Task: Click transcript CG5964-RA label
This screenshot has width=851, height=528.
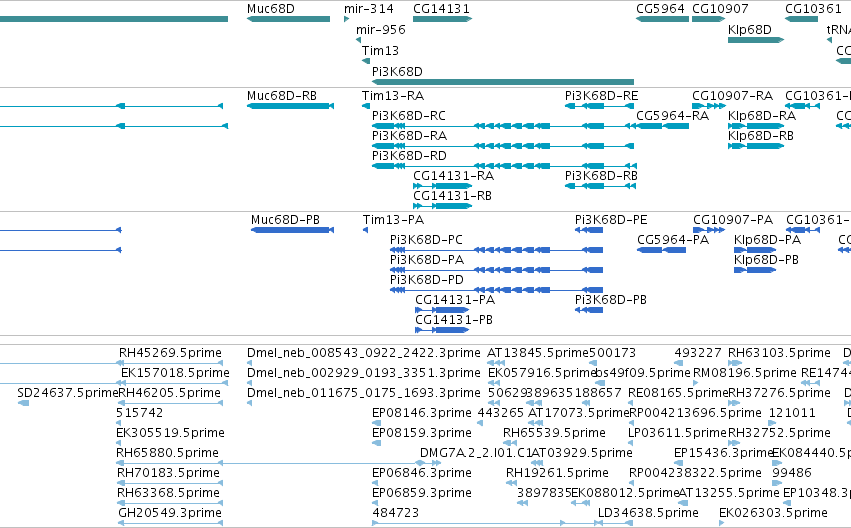Action: (672, 116)
